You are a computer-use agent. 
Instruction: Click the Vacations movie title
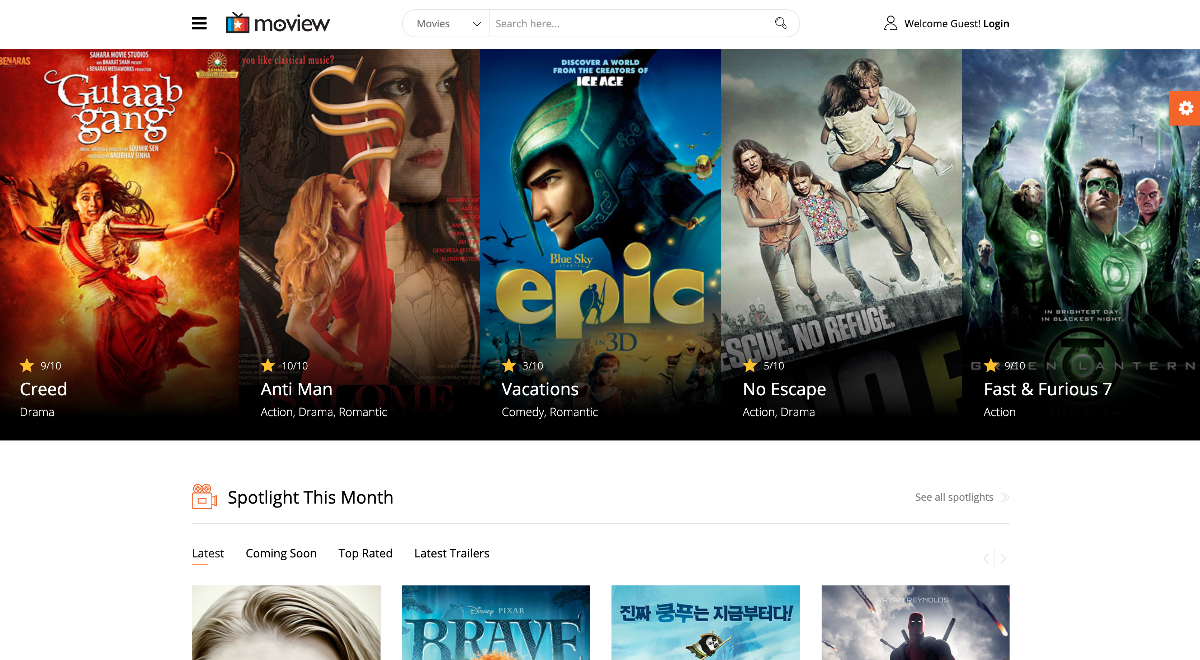pyautogui.click(x=540, y=389)
